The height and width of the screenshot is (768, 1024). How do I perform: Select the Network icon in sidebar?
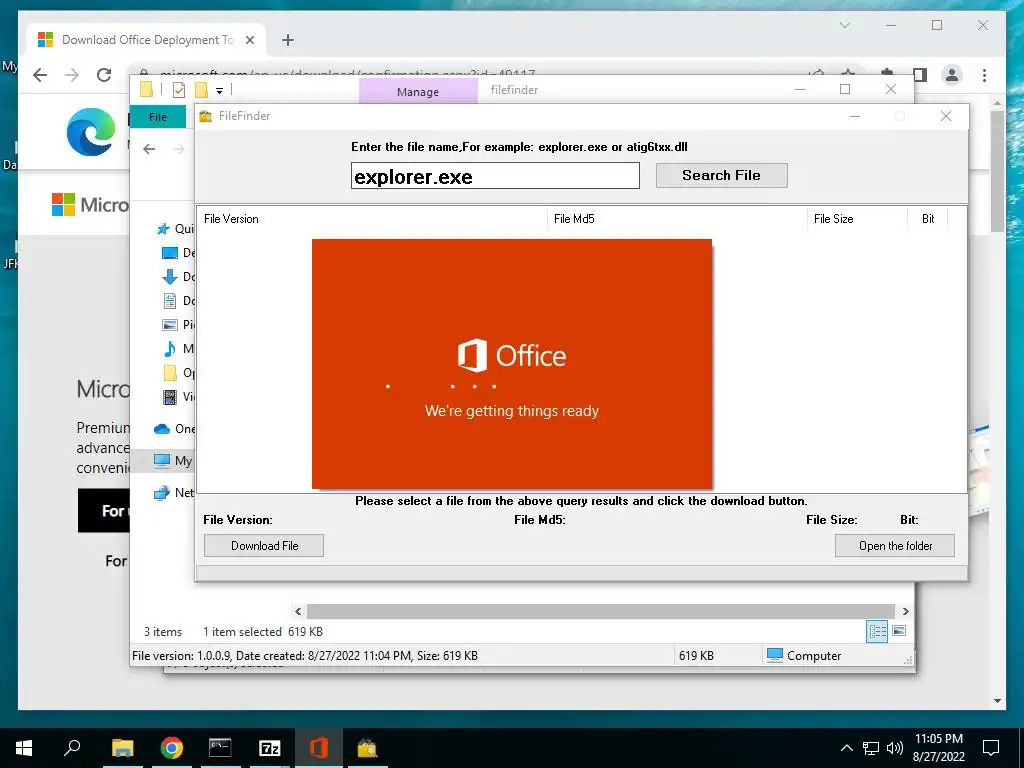(162, 492)
